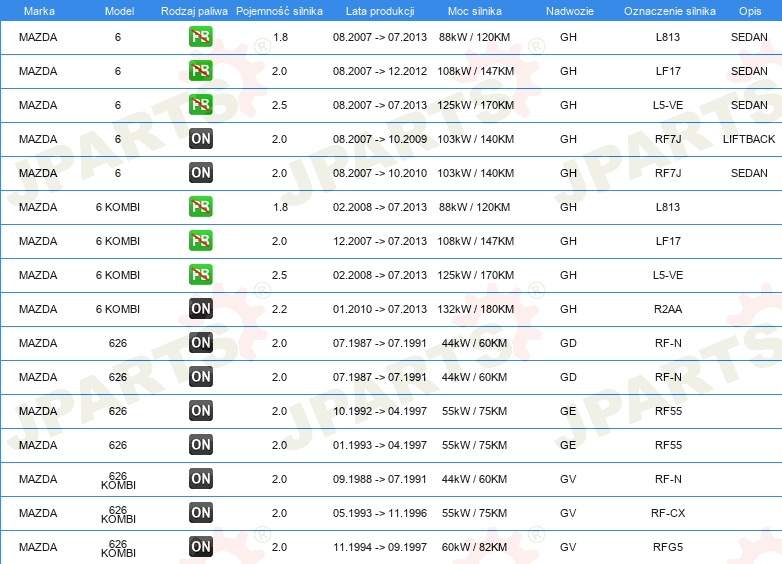Click date range 01.2010 -> 07.2013
This screenshot has width=782, height=564.
click(x=380, y=309)
